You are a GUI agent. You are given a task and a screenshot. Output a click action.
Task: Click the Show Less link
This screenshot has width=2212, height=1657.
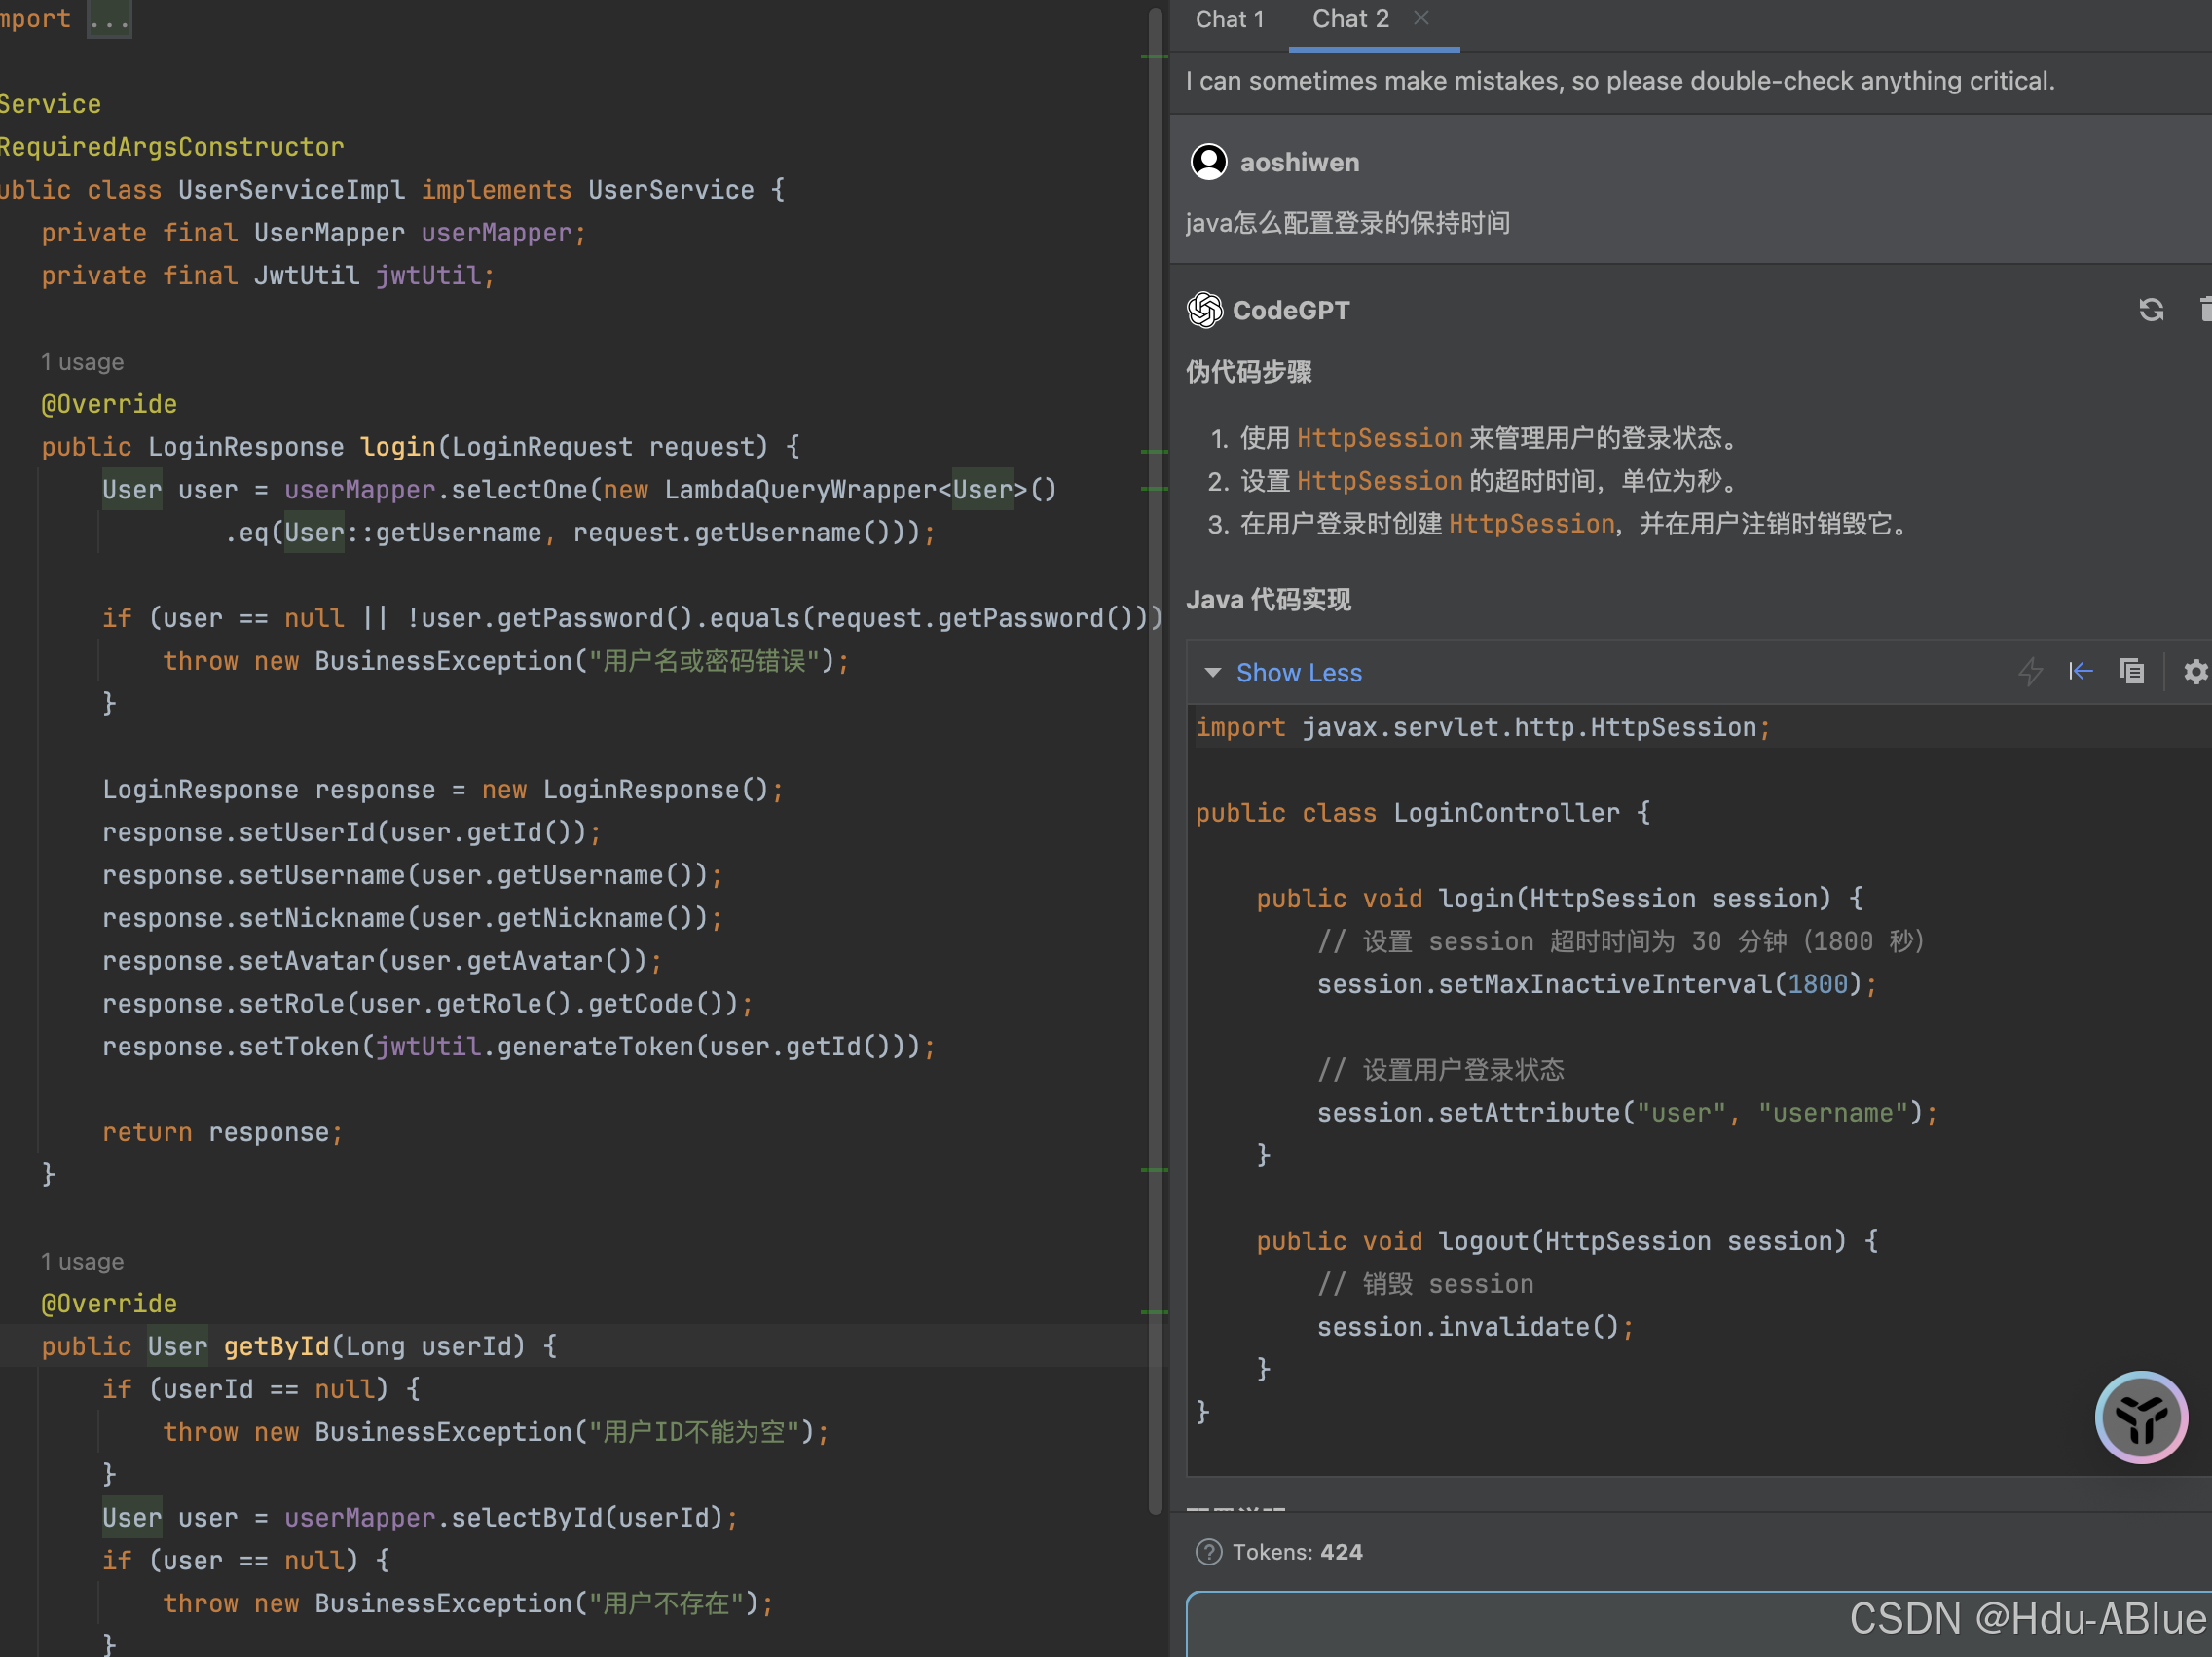1298,673
